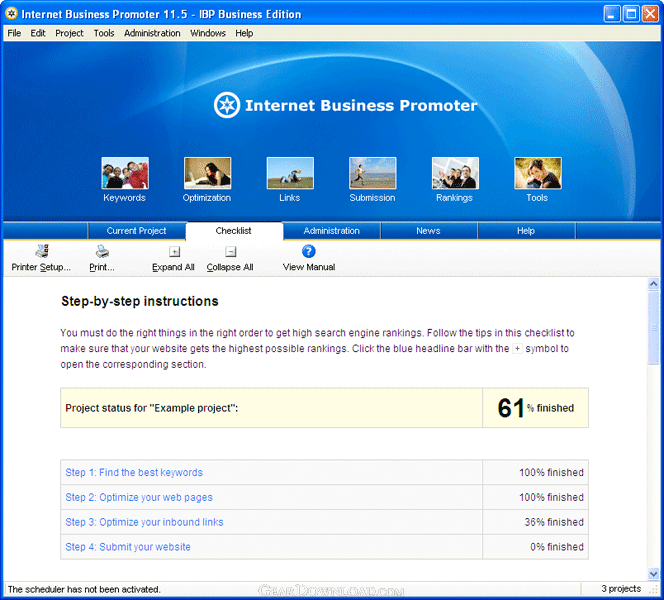The image size is (664, 600).
Task: Click the Collapse All minus icon
Action: [x=231, y=252]
